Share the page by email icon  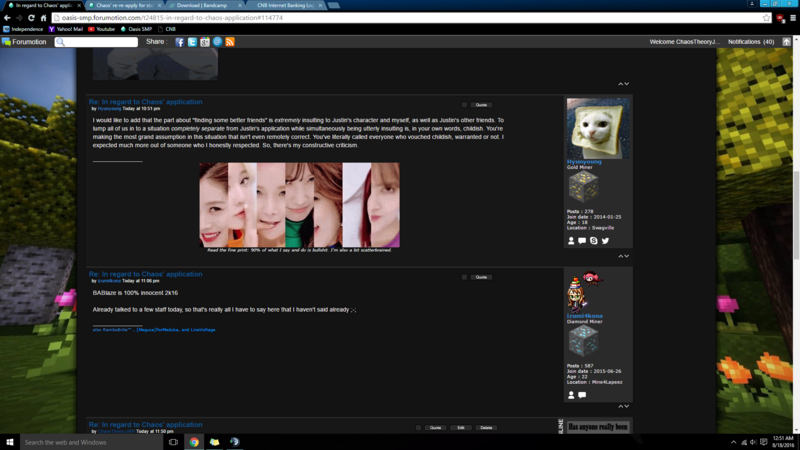217,42
